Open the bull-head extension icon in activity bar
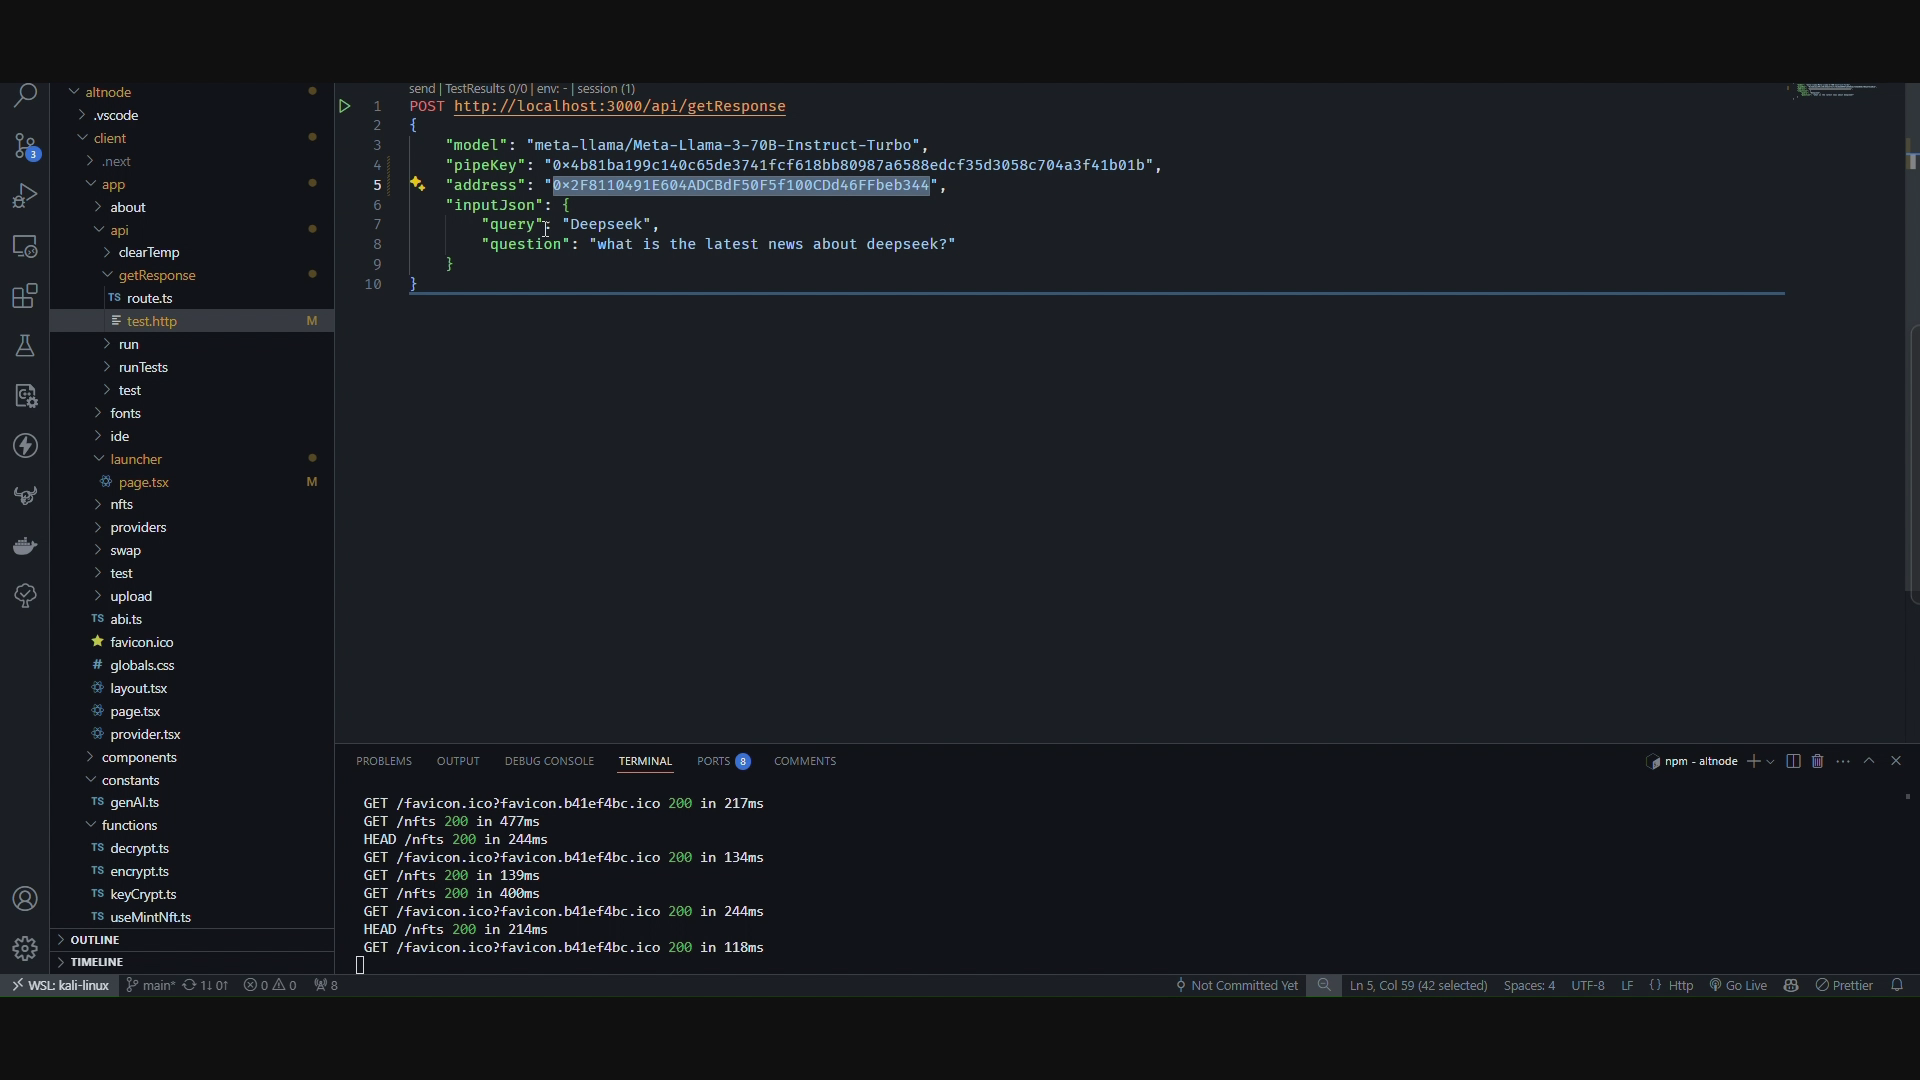This screenshot has width=1920, height=1080. 25,496
